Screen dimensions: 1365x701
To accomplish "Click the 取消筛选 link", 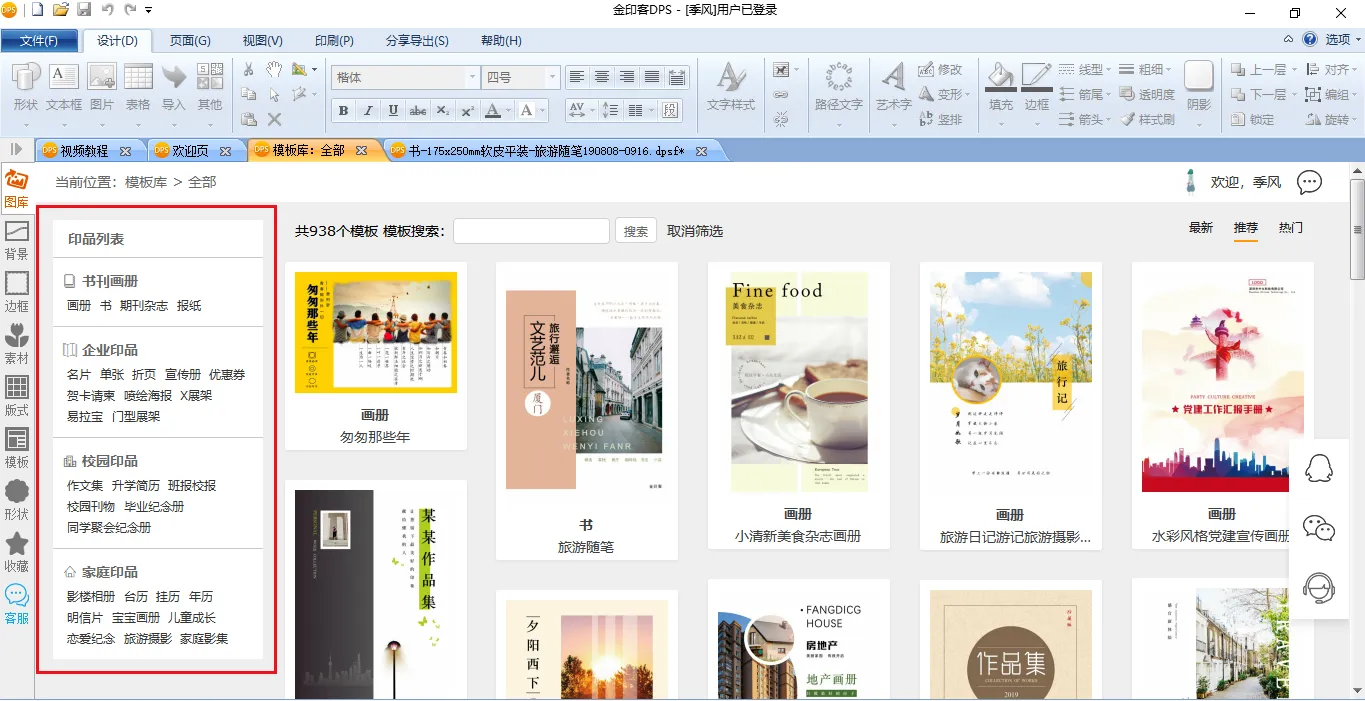I will [x=695, y=231].
